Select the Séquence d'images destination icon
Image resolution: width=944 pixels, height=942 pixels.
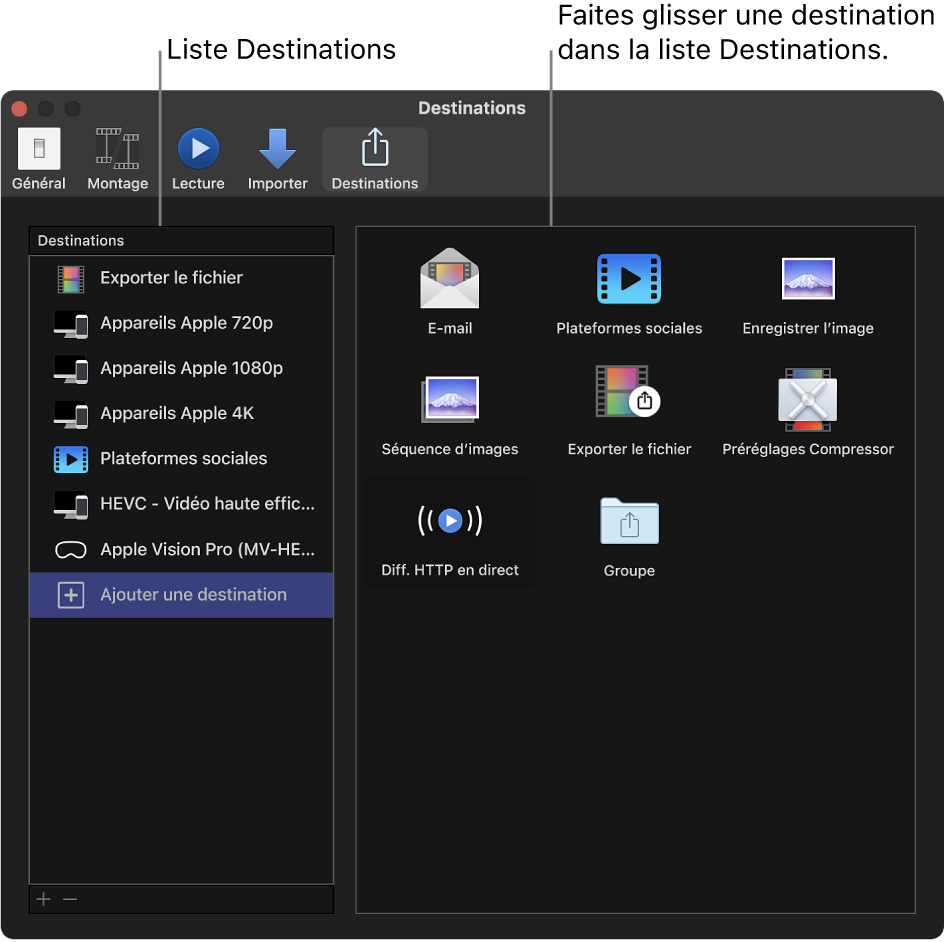click(449, 410)
